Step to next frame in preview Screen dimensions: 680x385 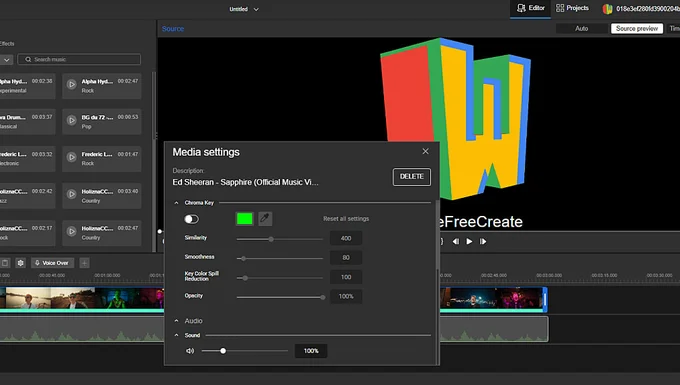click(x=483, y=241)
